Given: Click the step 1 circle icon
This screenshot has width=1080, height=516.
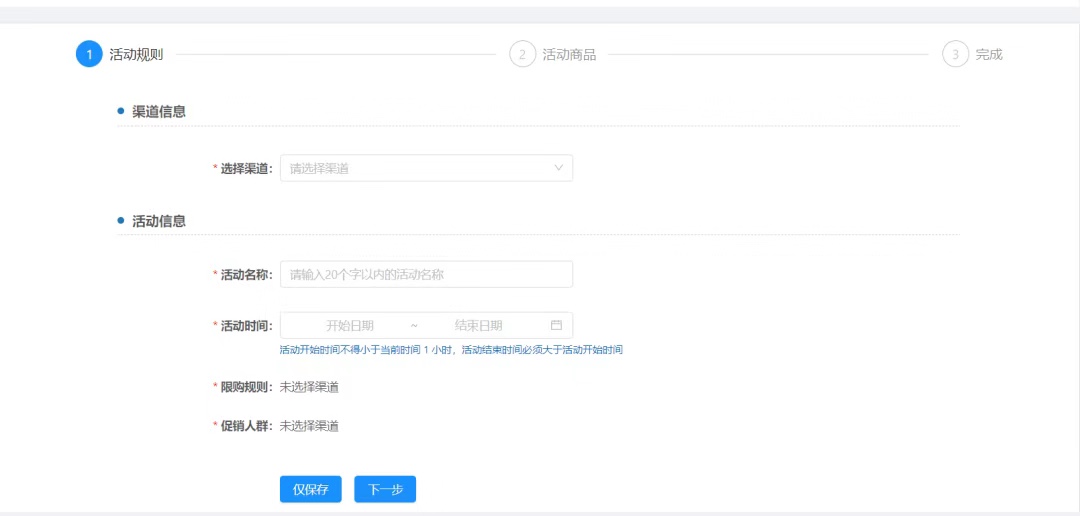Looking at the screenshot, I should (89, 54).
